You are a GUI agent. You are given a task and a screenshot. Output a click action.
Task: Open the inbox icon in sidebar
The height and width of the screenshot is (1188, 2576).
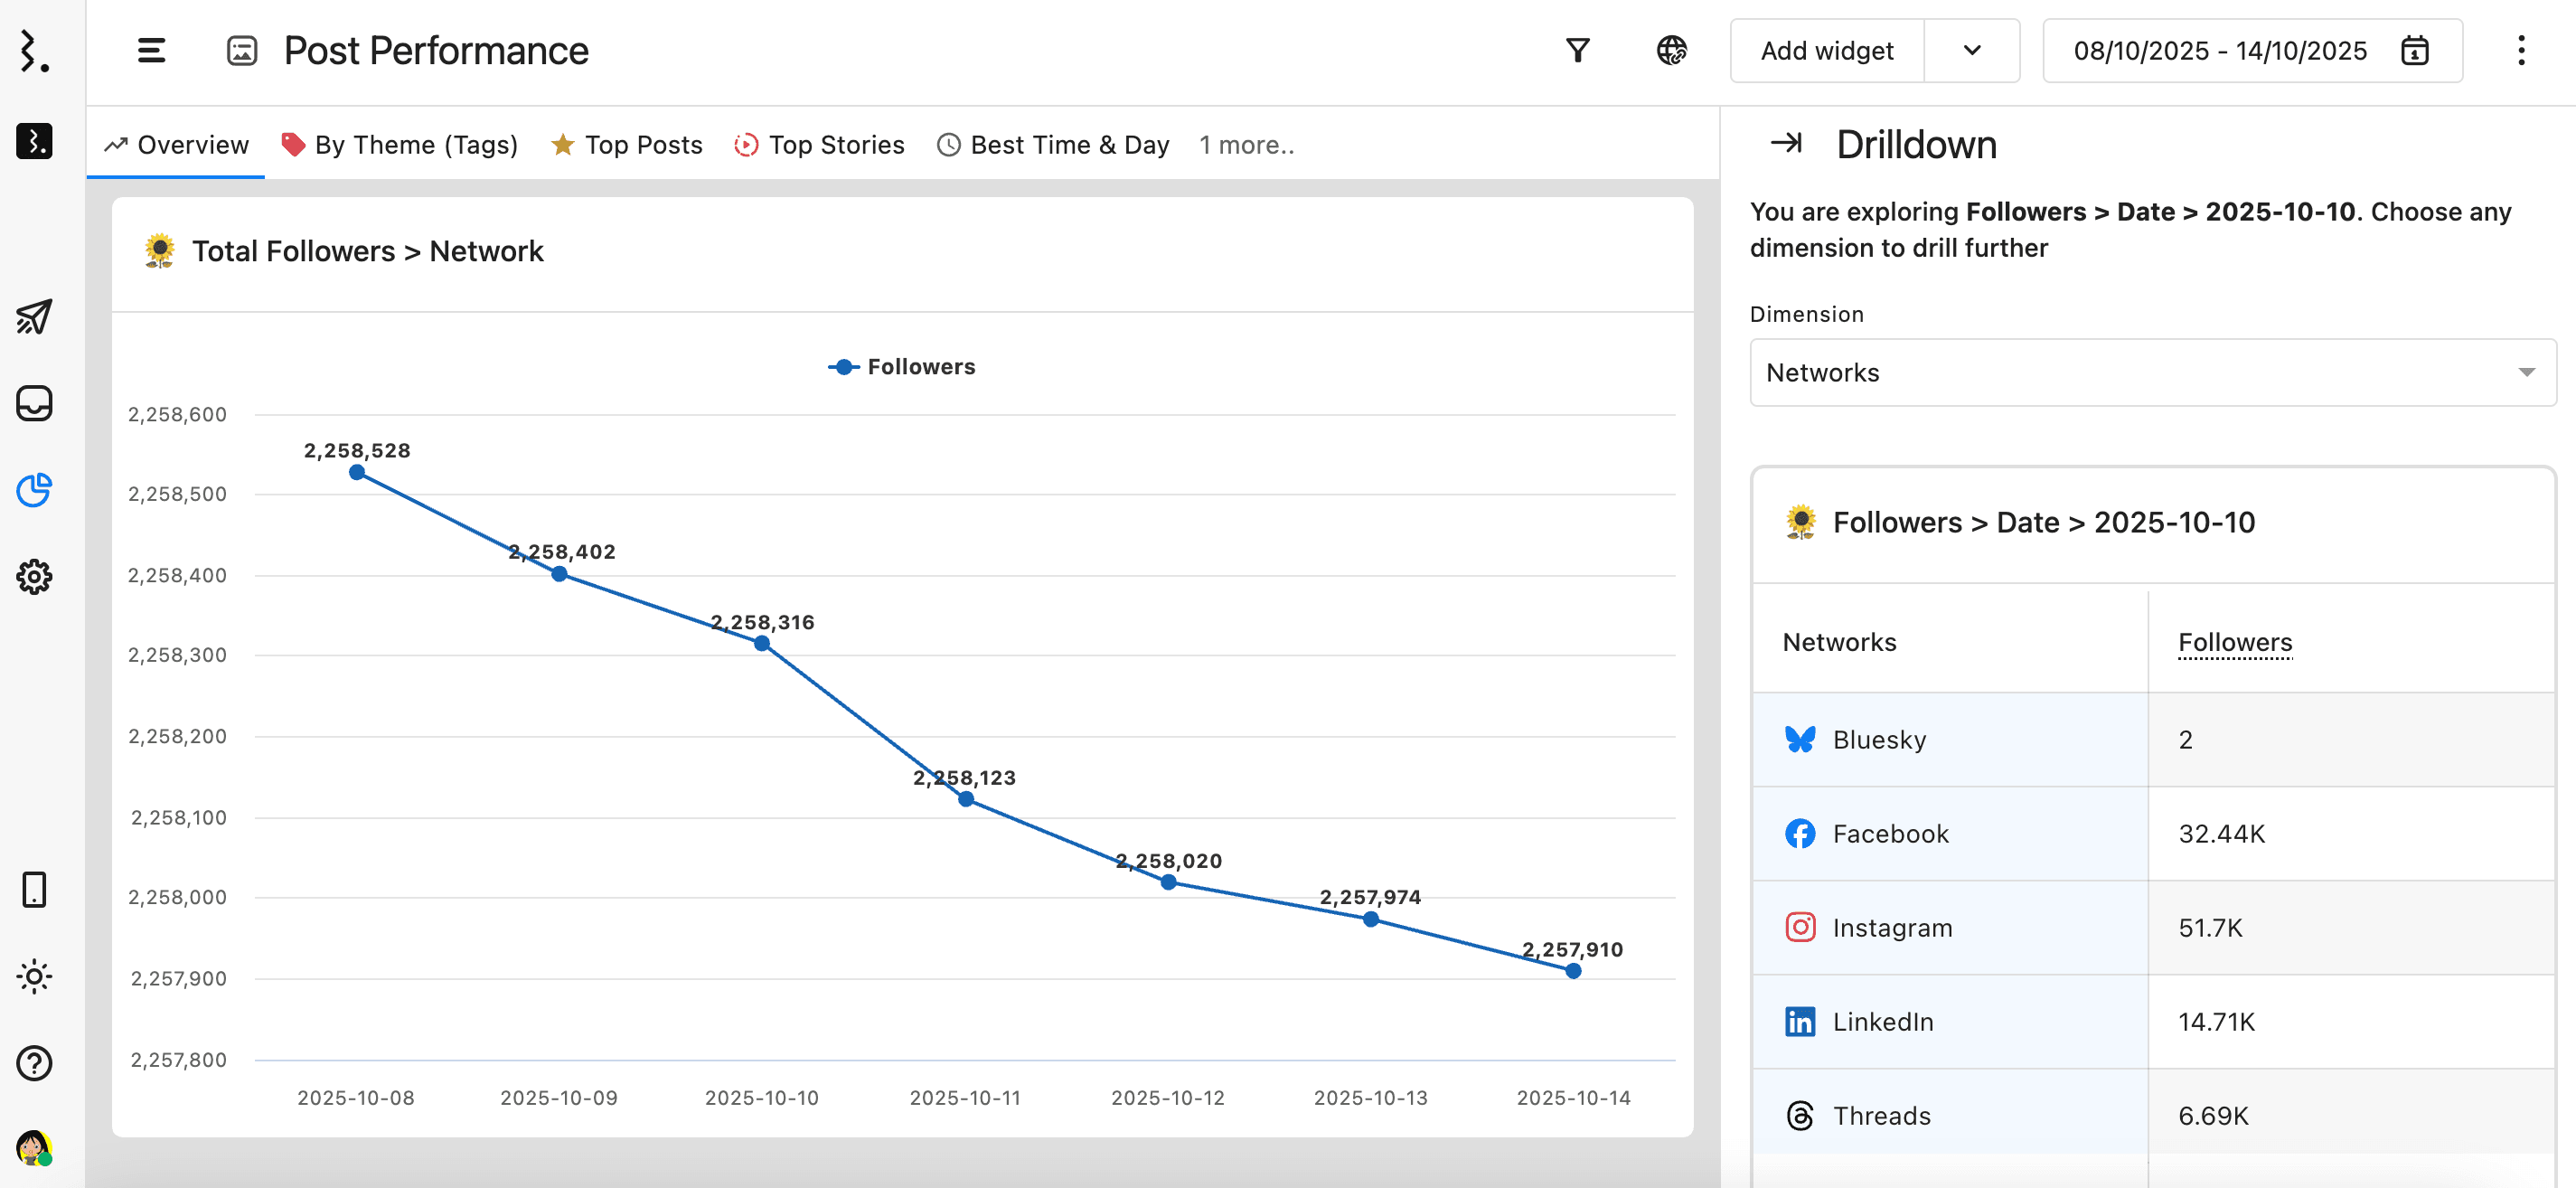pos(34,403)
